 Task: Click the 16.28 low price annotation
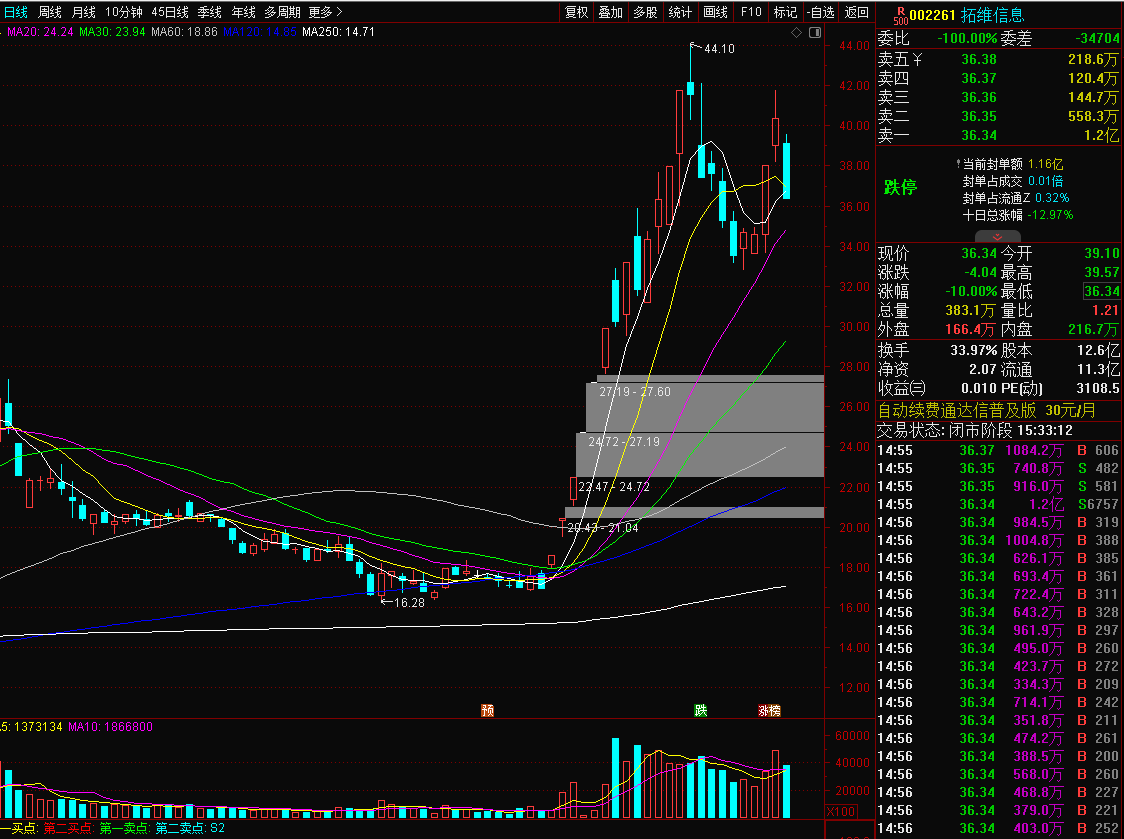[409, 602]
